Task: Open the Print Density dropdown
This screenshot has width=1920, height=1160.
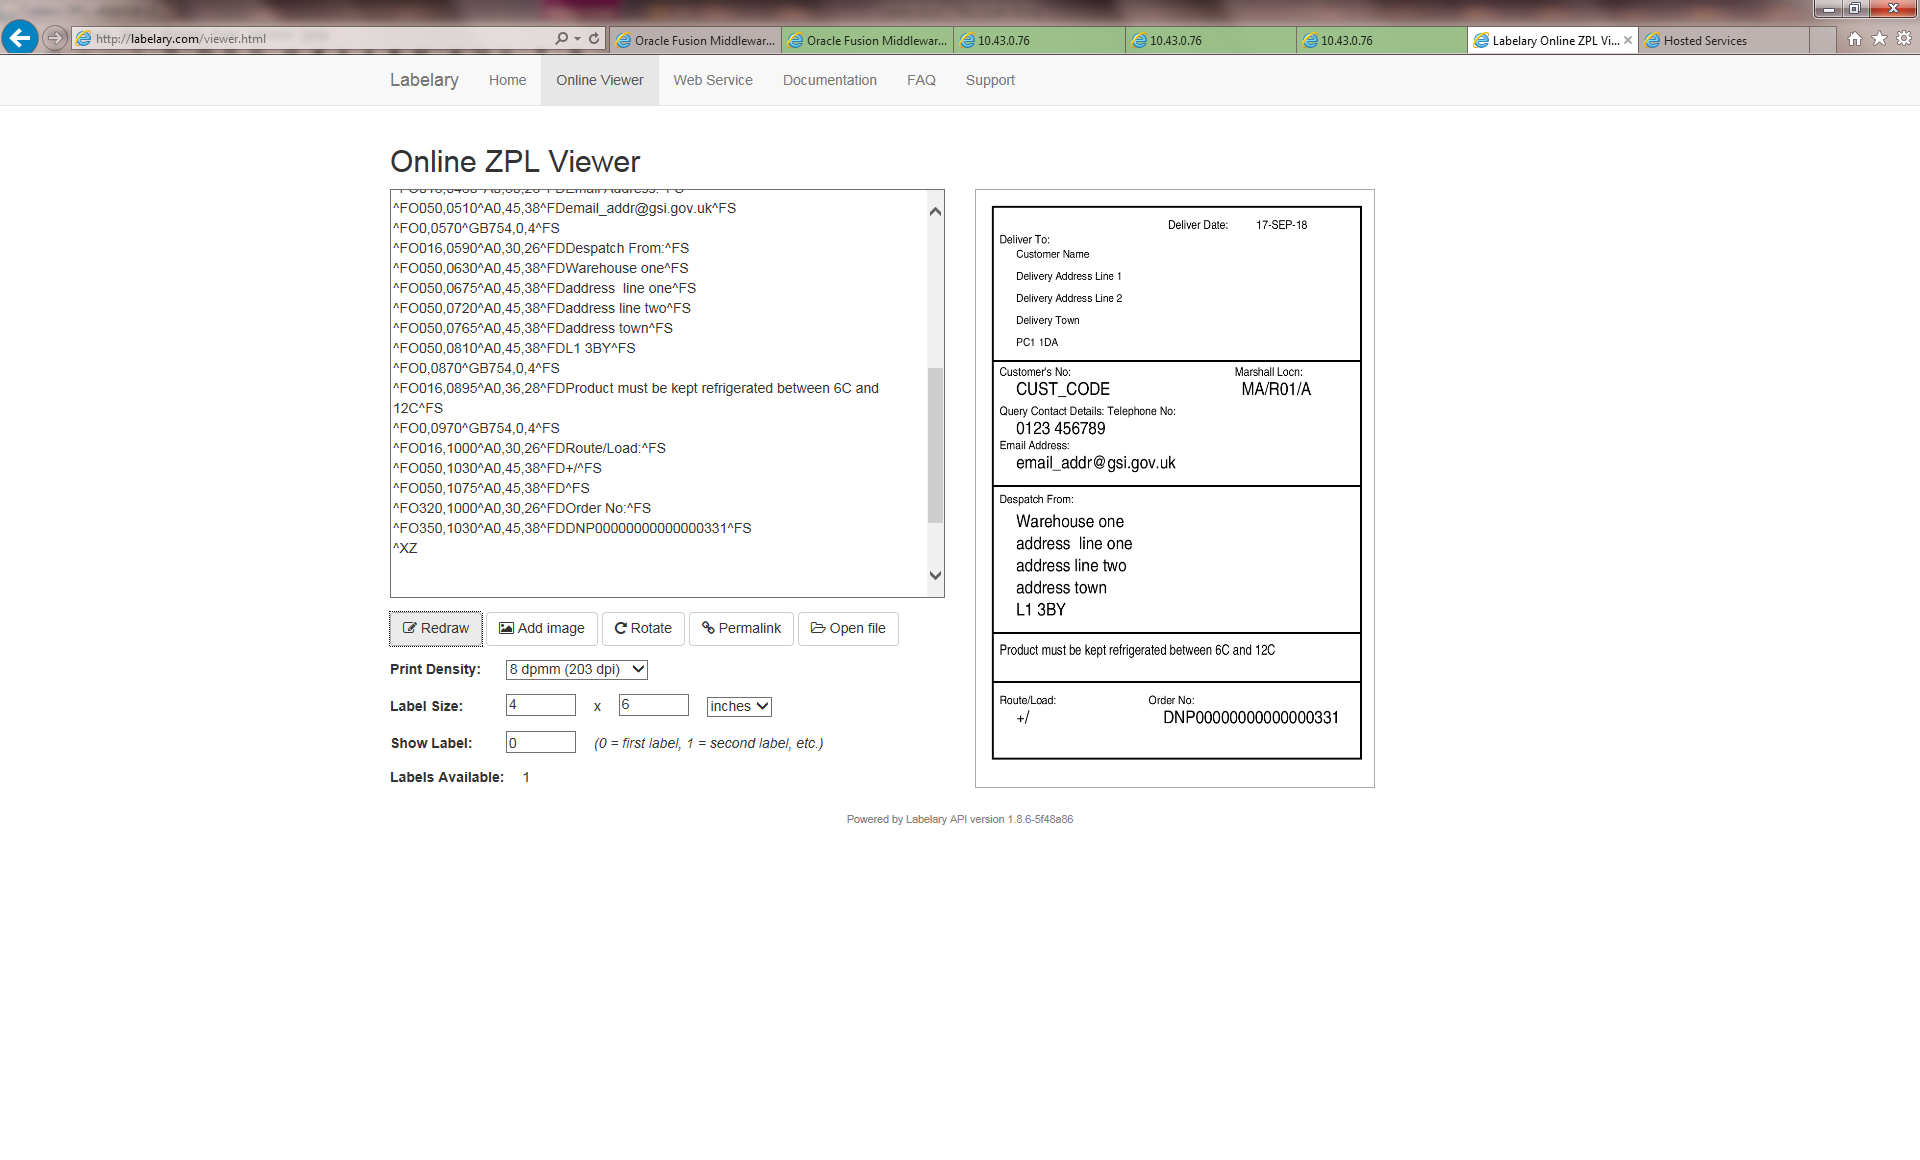Action: point(577,669)
